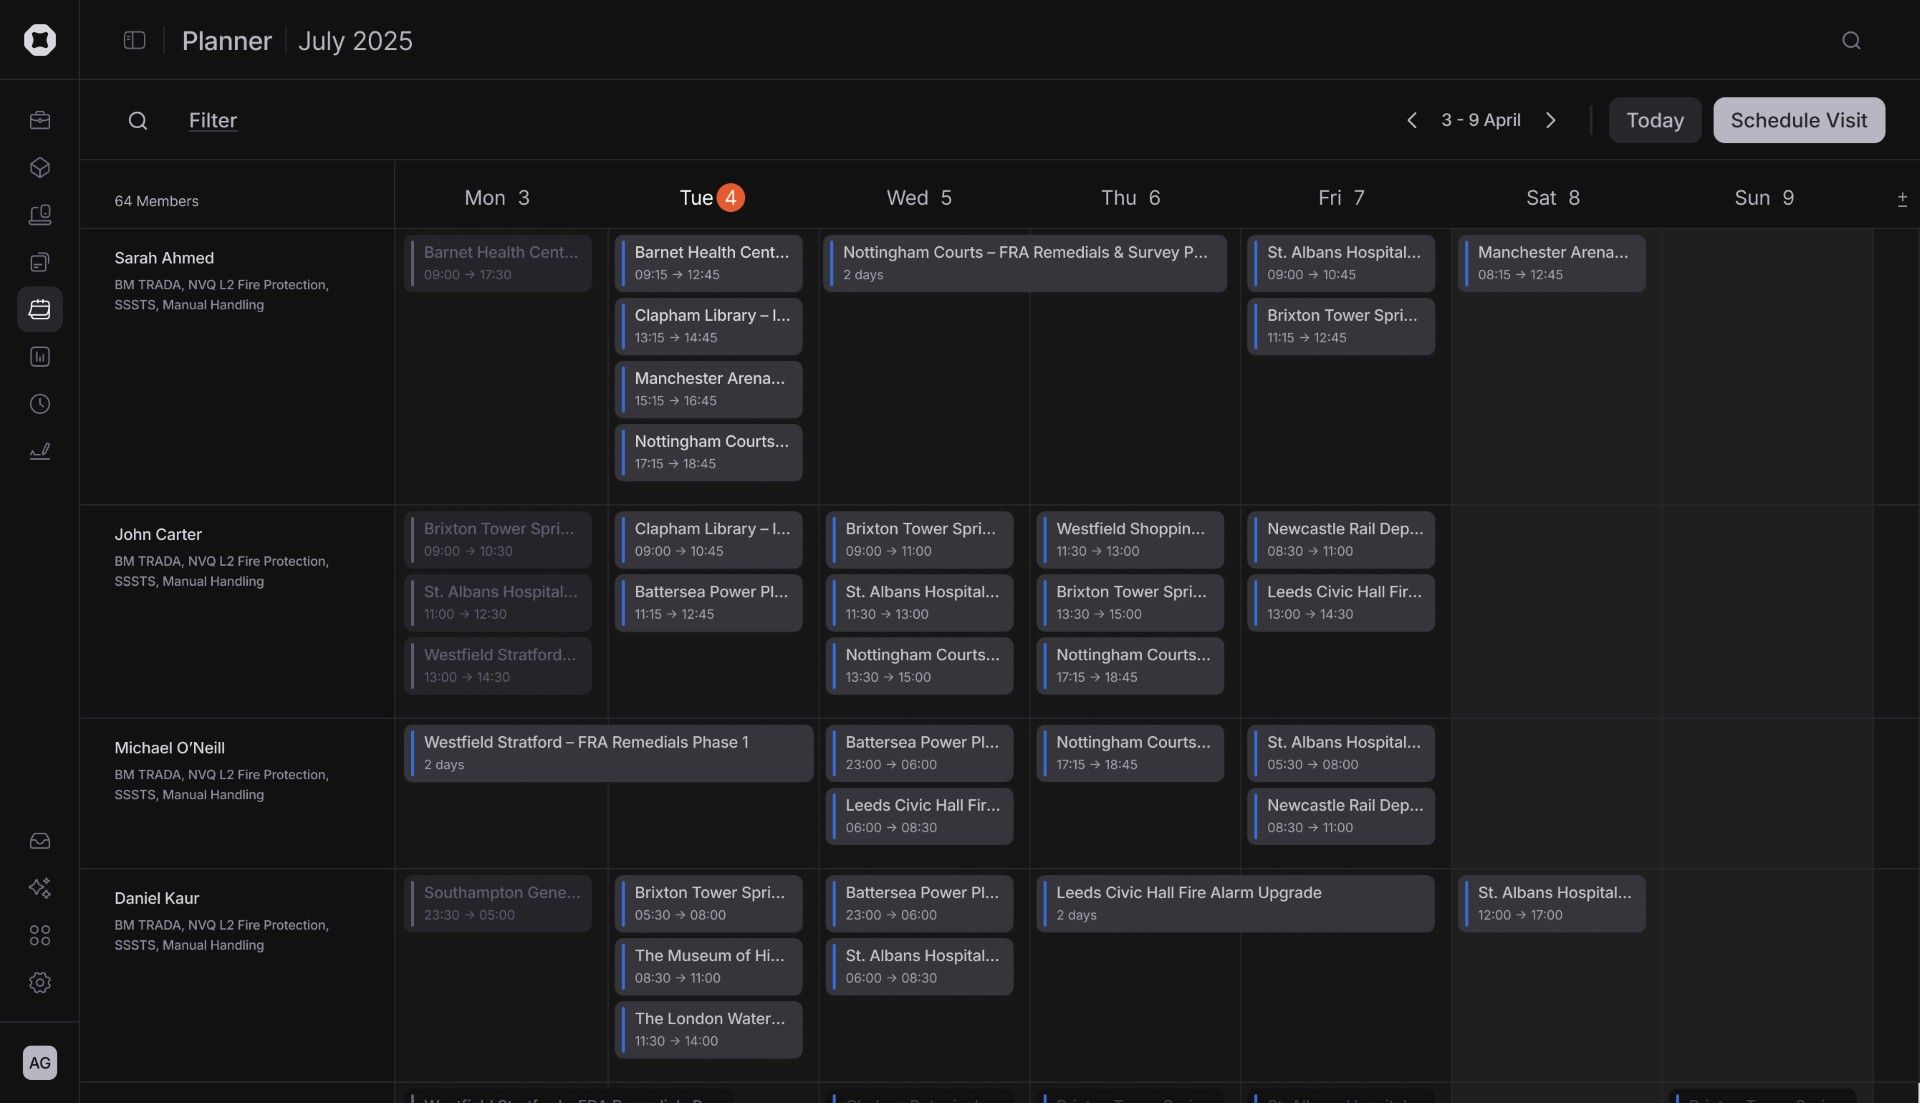Open the four-circles apps icon in sidebar

pos(40,936)
